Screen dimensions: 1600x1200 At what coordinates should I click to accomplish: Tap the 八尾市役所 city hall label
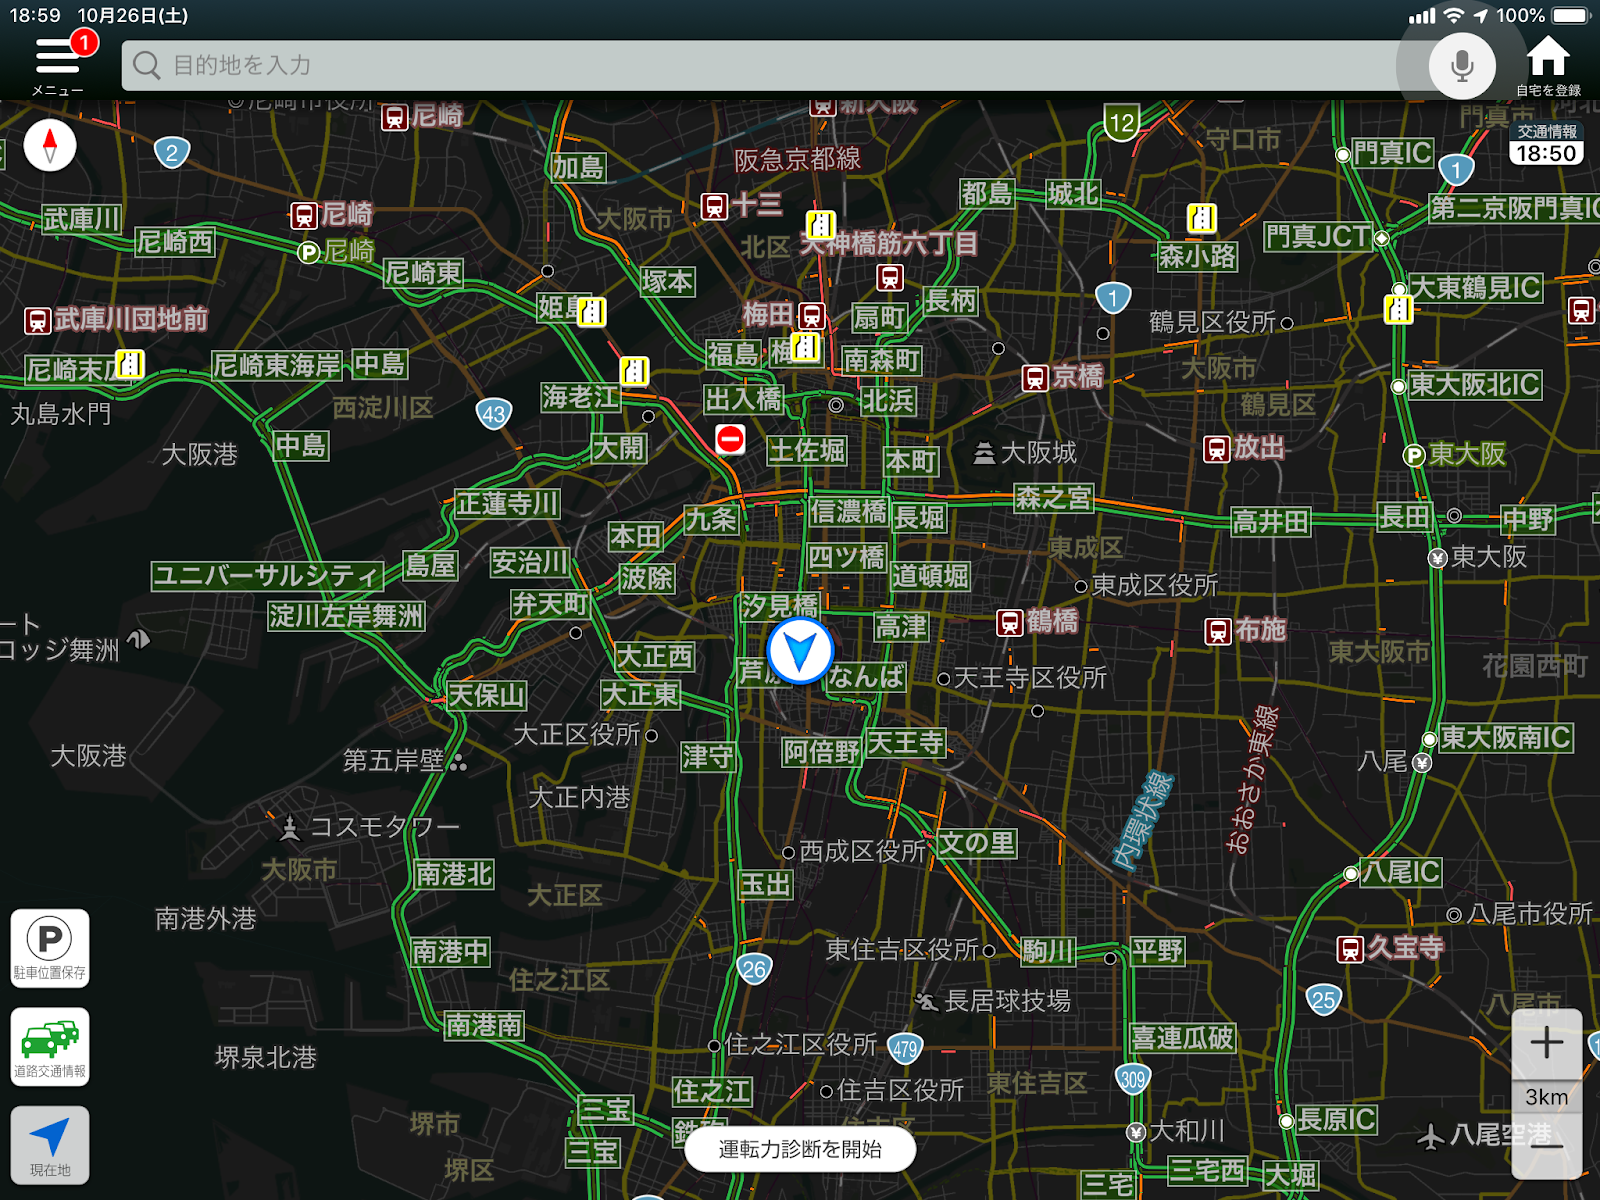(x=1530, y=914)
